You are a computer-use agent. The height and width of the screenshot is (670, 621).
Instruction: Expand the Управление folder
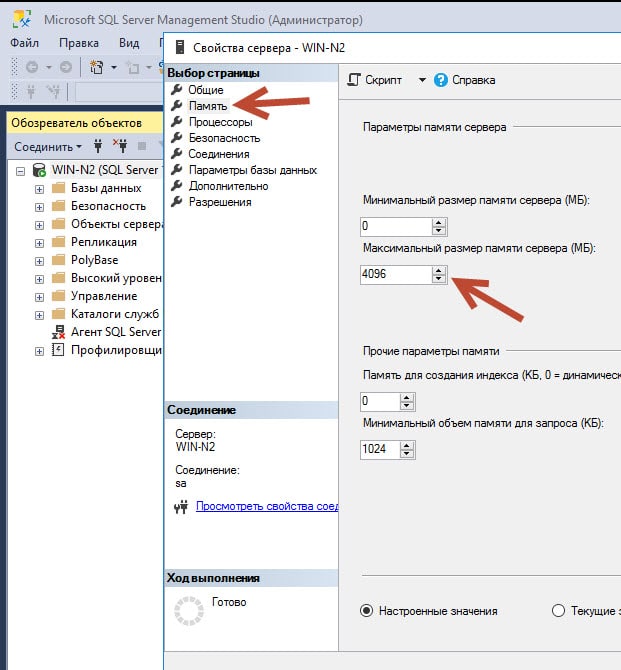(x=39, y=297)
